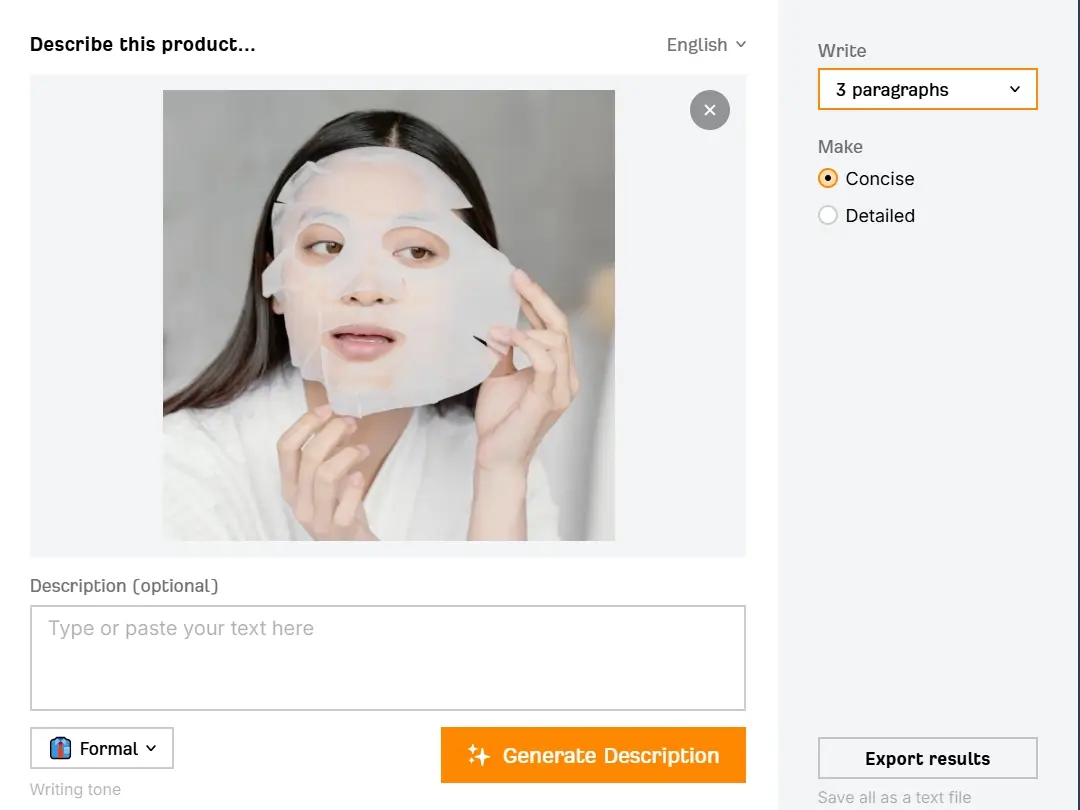Screen dimensions: 1080x810
Task: Click the small chevron after Formal
Action: pyautogui.click(x=152, y=749)
